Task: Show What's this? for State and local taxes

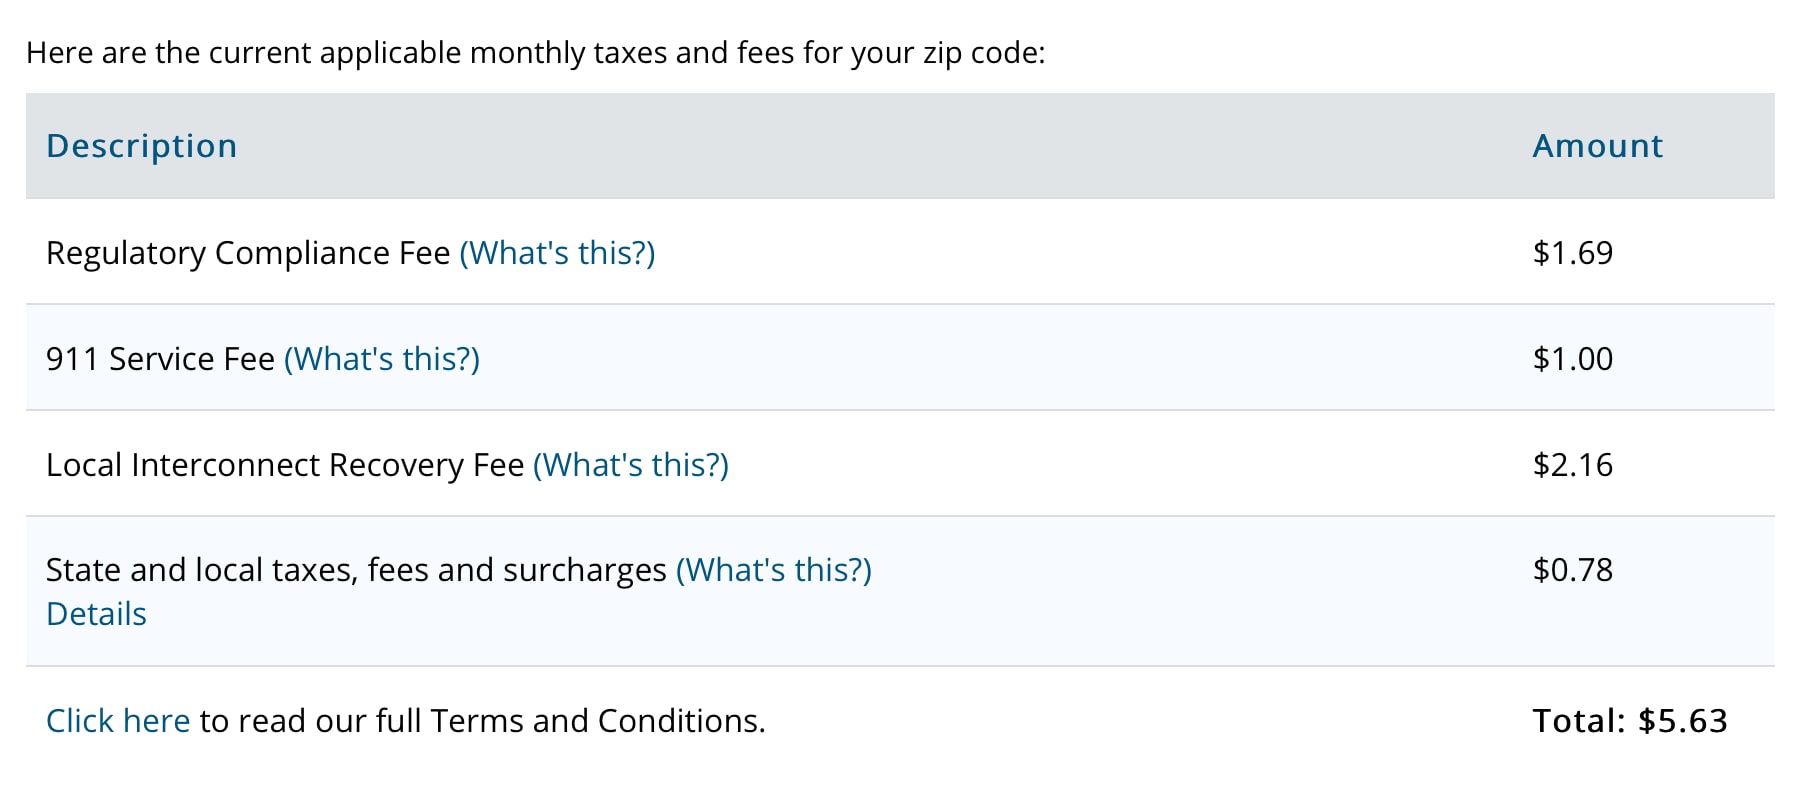Action: (774, 570)
